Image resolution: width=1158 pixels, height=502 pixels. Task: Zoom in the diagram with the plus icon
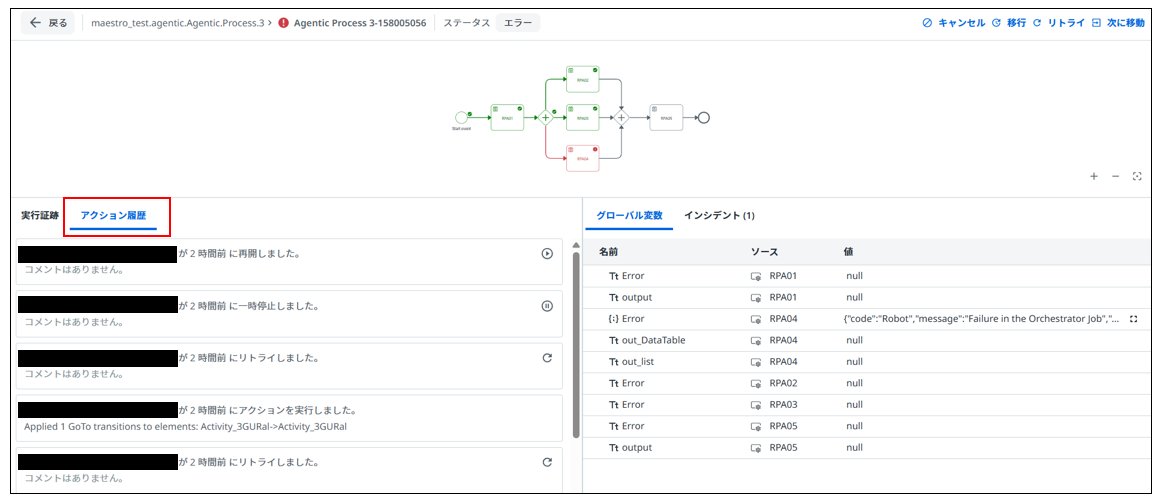point(1094,176)
